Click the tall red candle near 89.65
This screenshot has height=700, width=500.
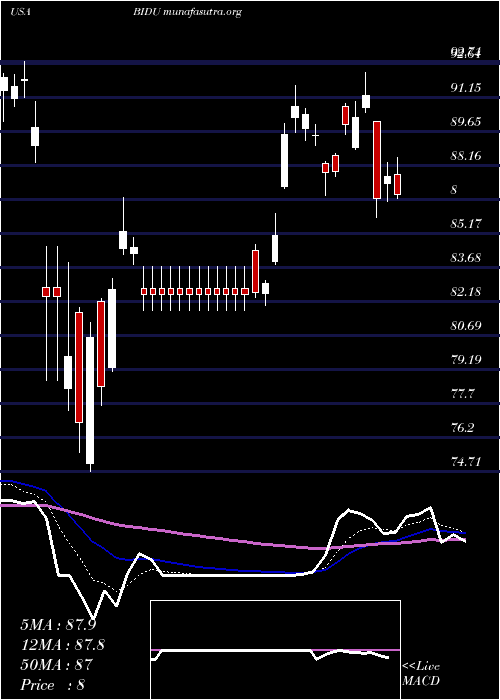(x=377, y=160)
